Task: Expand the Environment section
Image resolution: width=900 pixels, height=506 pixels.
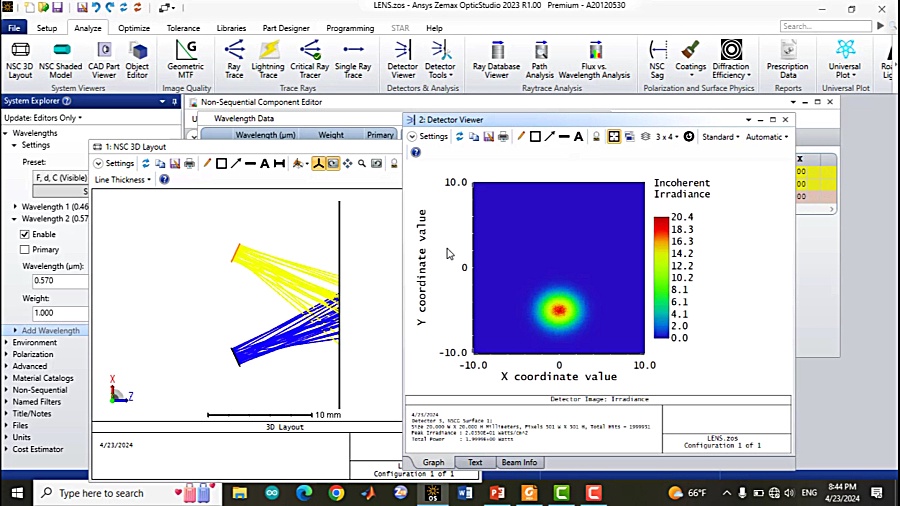Action: (6, 342)
